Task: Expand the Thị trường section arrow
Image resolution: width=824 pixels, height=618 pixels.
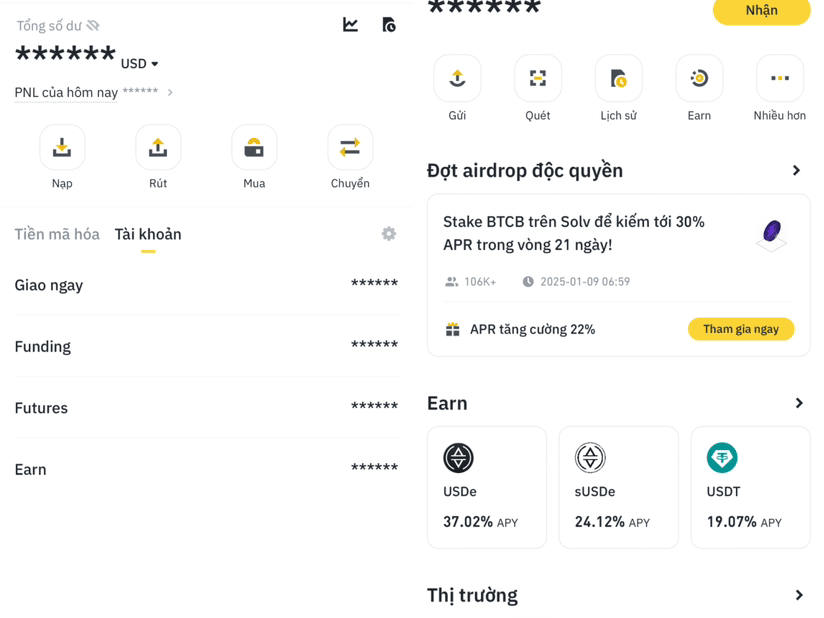Action: [x=798, y=595]
